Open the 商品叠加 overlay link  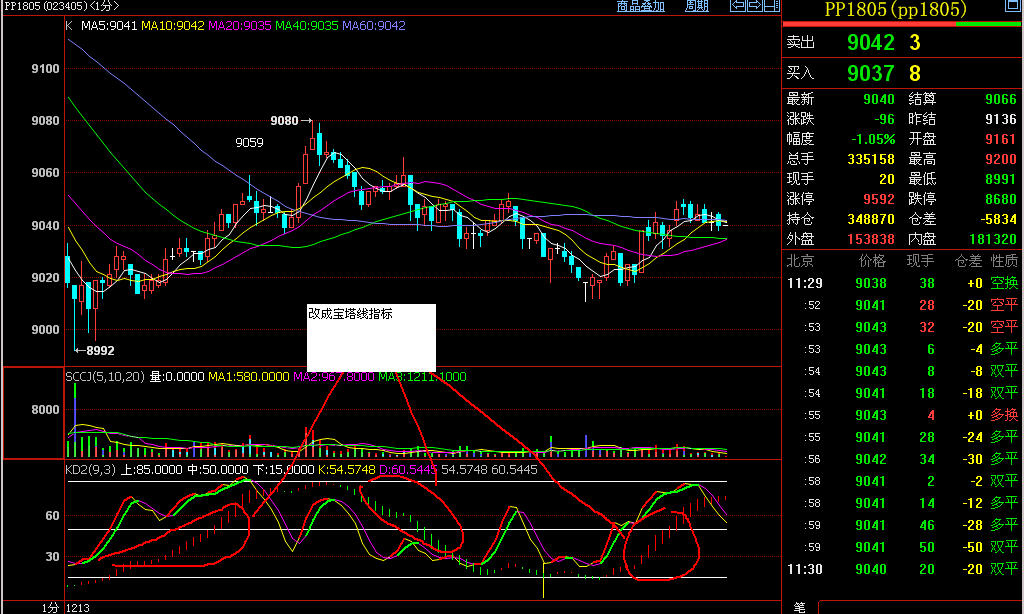(641, 6)
